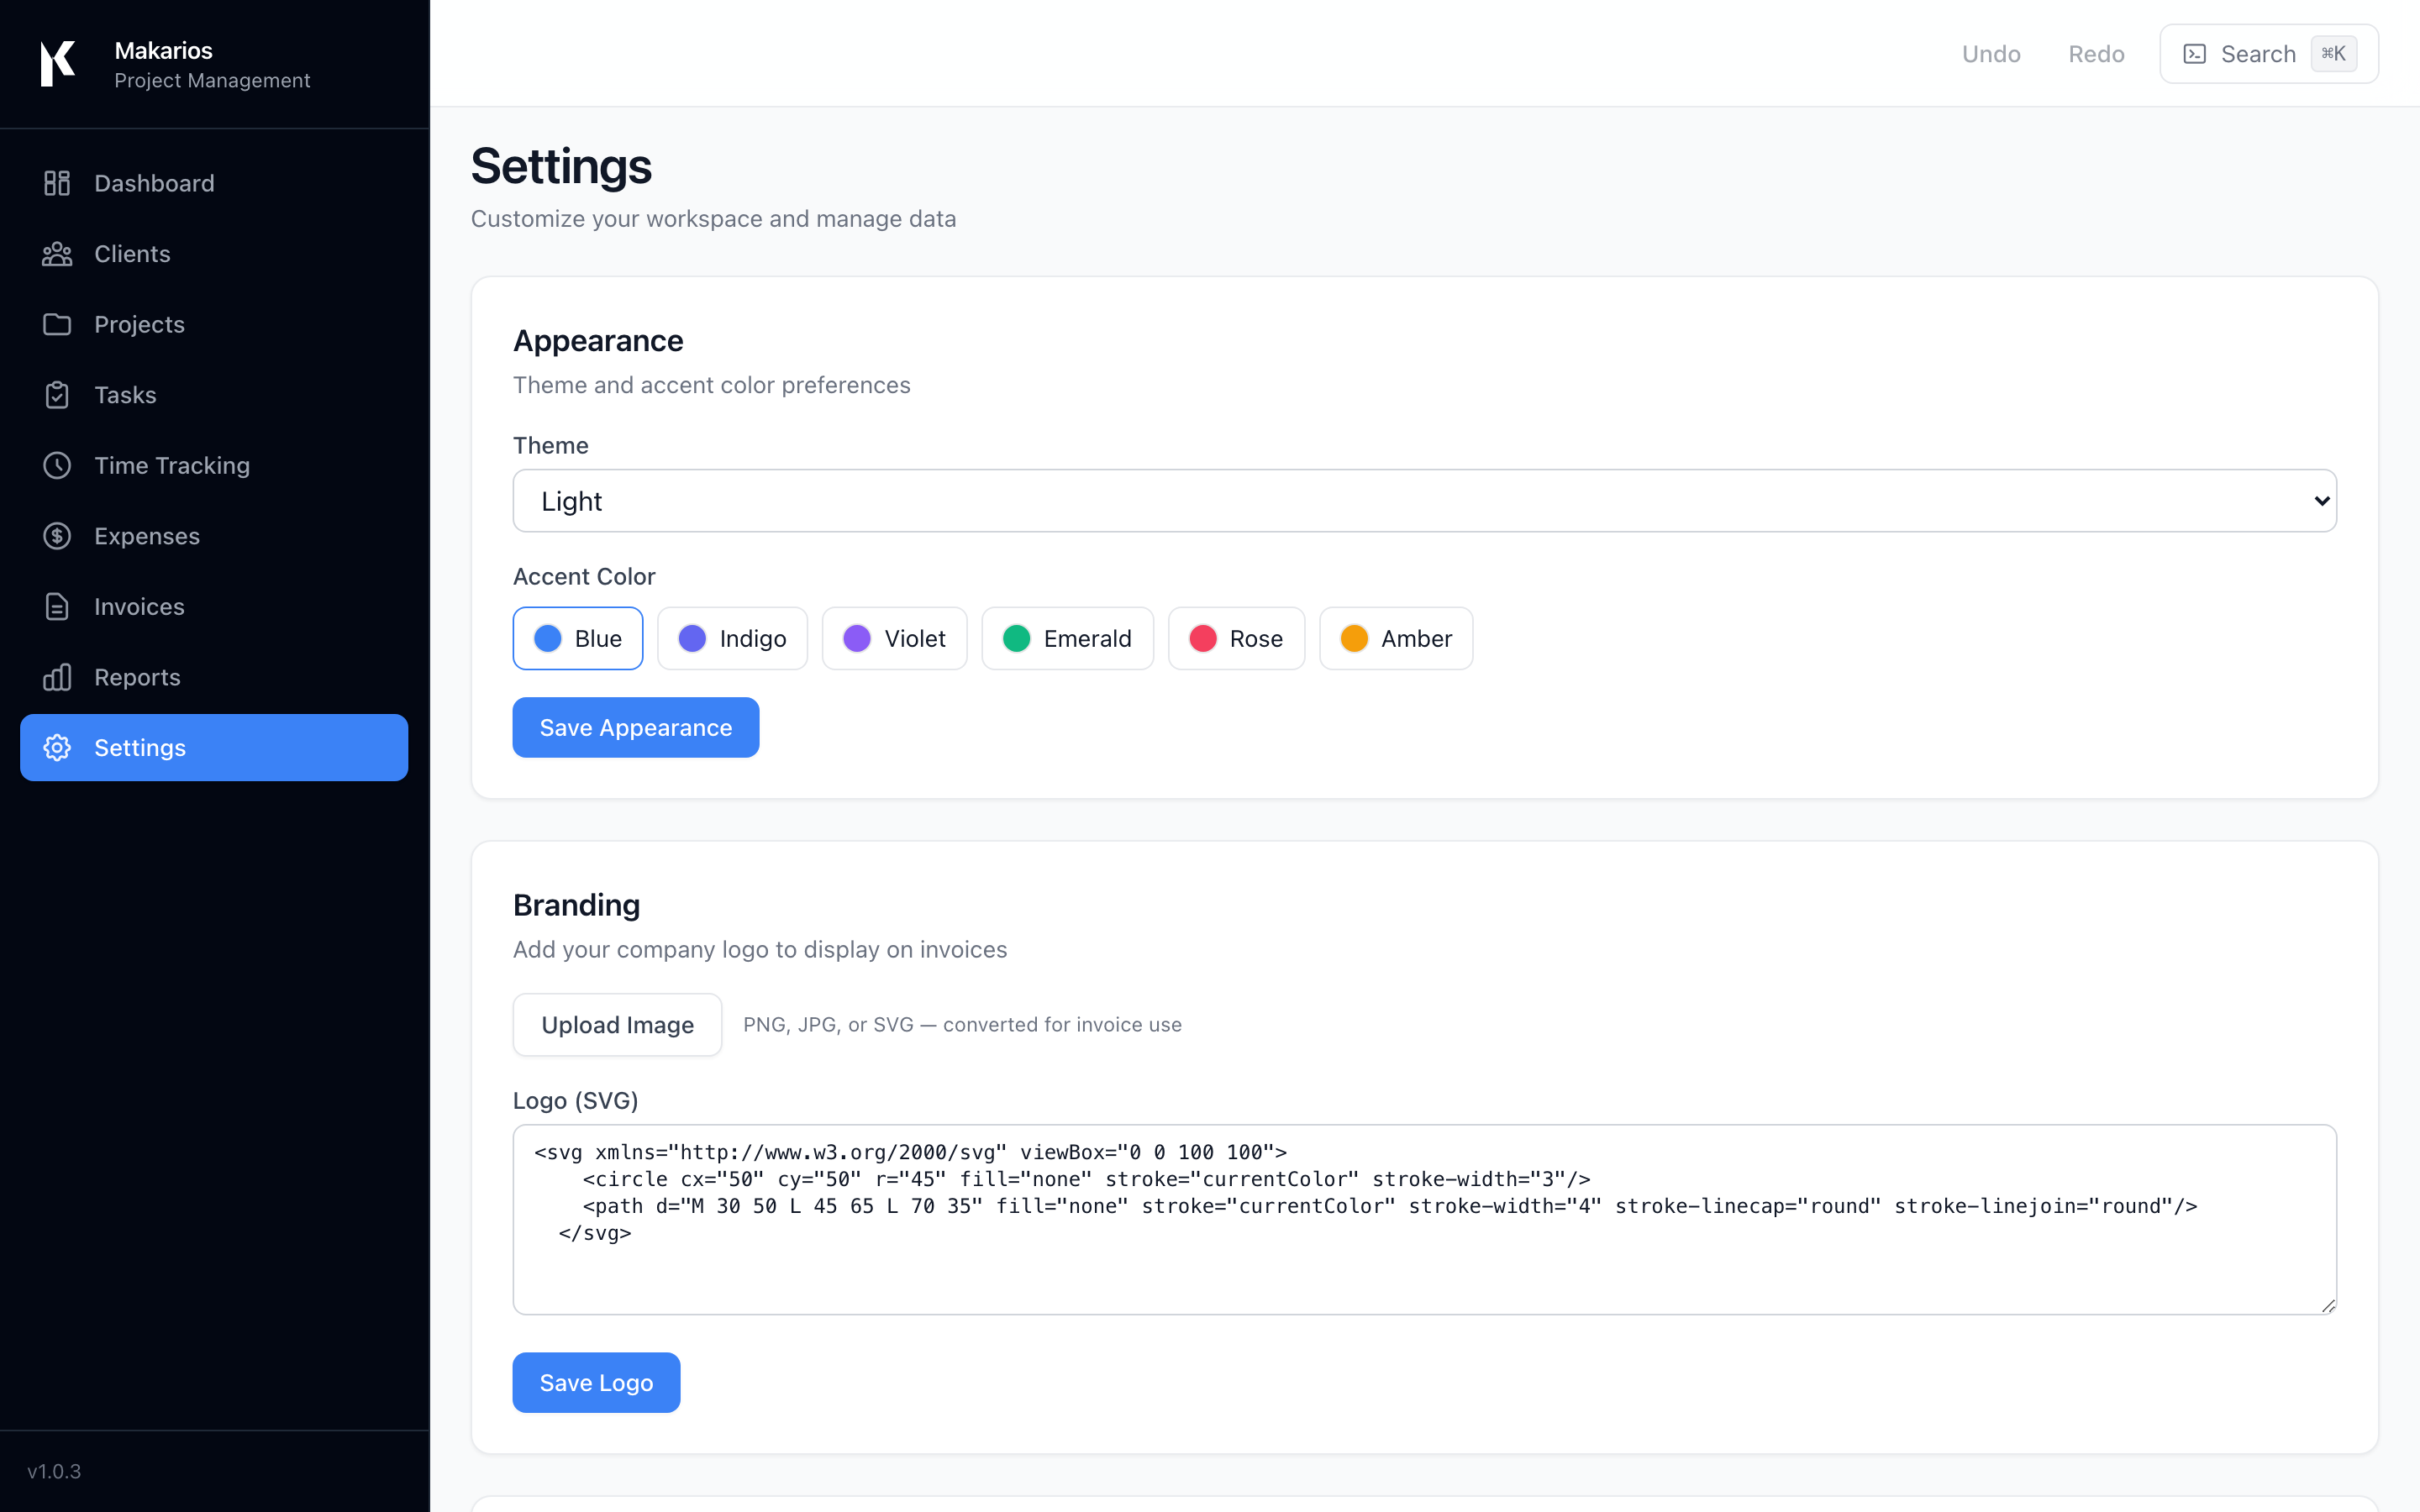Click the Invoices document icon

click(x=57, y=607)
